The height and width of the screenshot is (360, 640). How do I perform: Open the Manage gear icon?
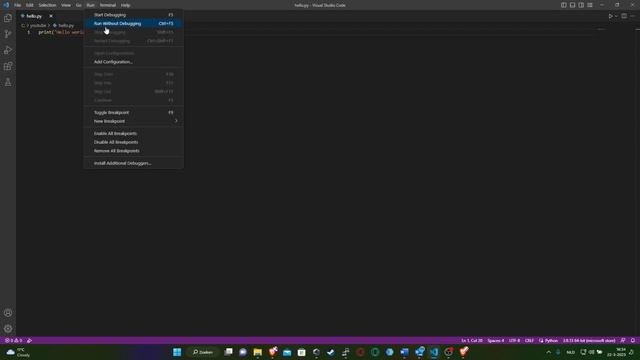click(x=8, y=329)
